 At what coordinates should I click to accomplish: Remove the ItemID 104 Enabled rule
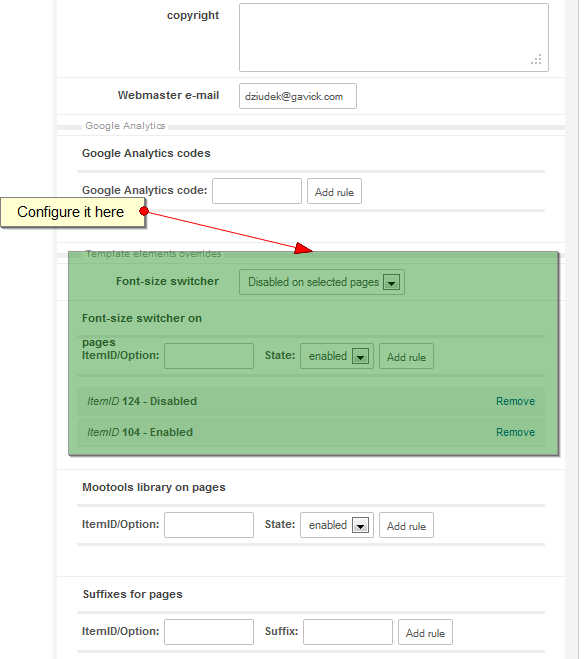coord(515,432)
